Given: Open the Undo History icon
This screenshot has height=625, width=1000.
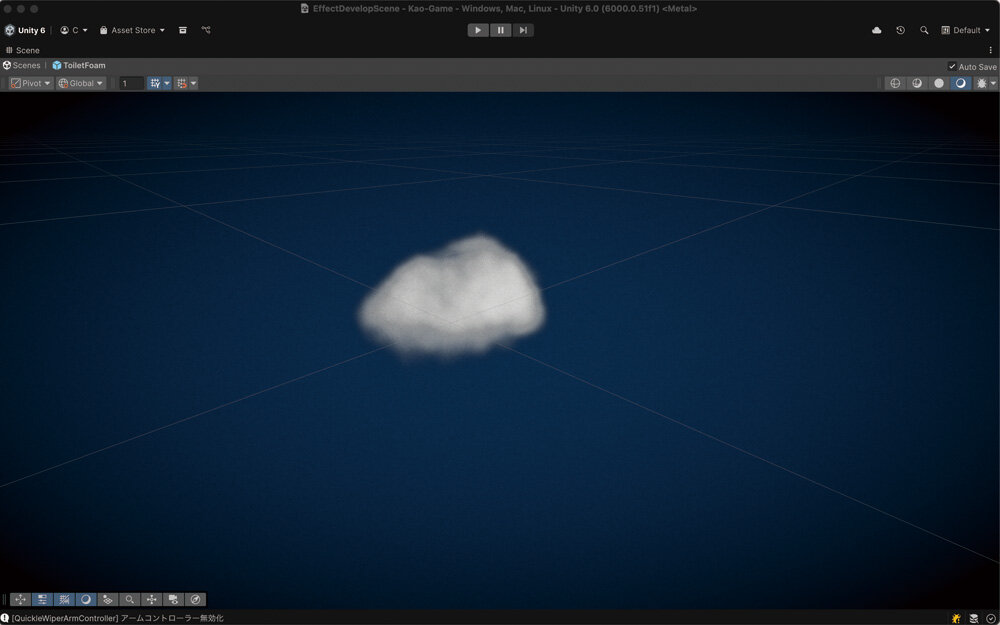Looking at the screenshot, I should tap(900, 30).
